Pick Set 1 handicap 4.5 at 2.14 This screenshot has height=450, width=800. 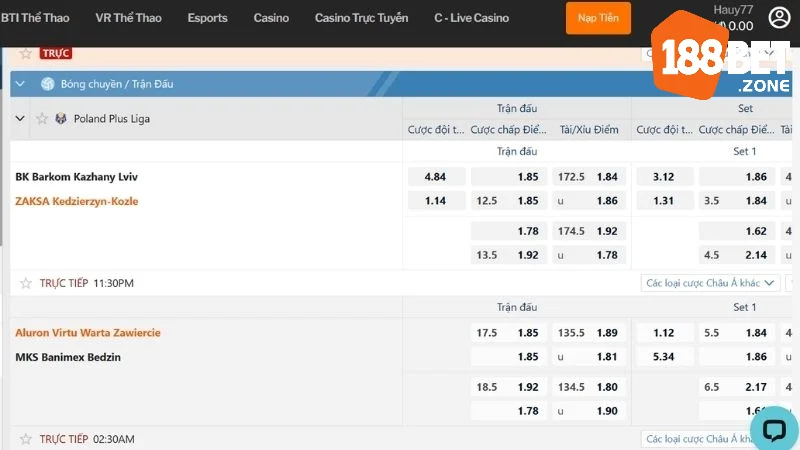pyautogui.click(x=737, y=255)
